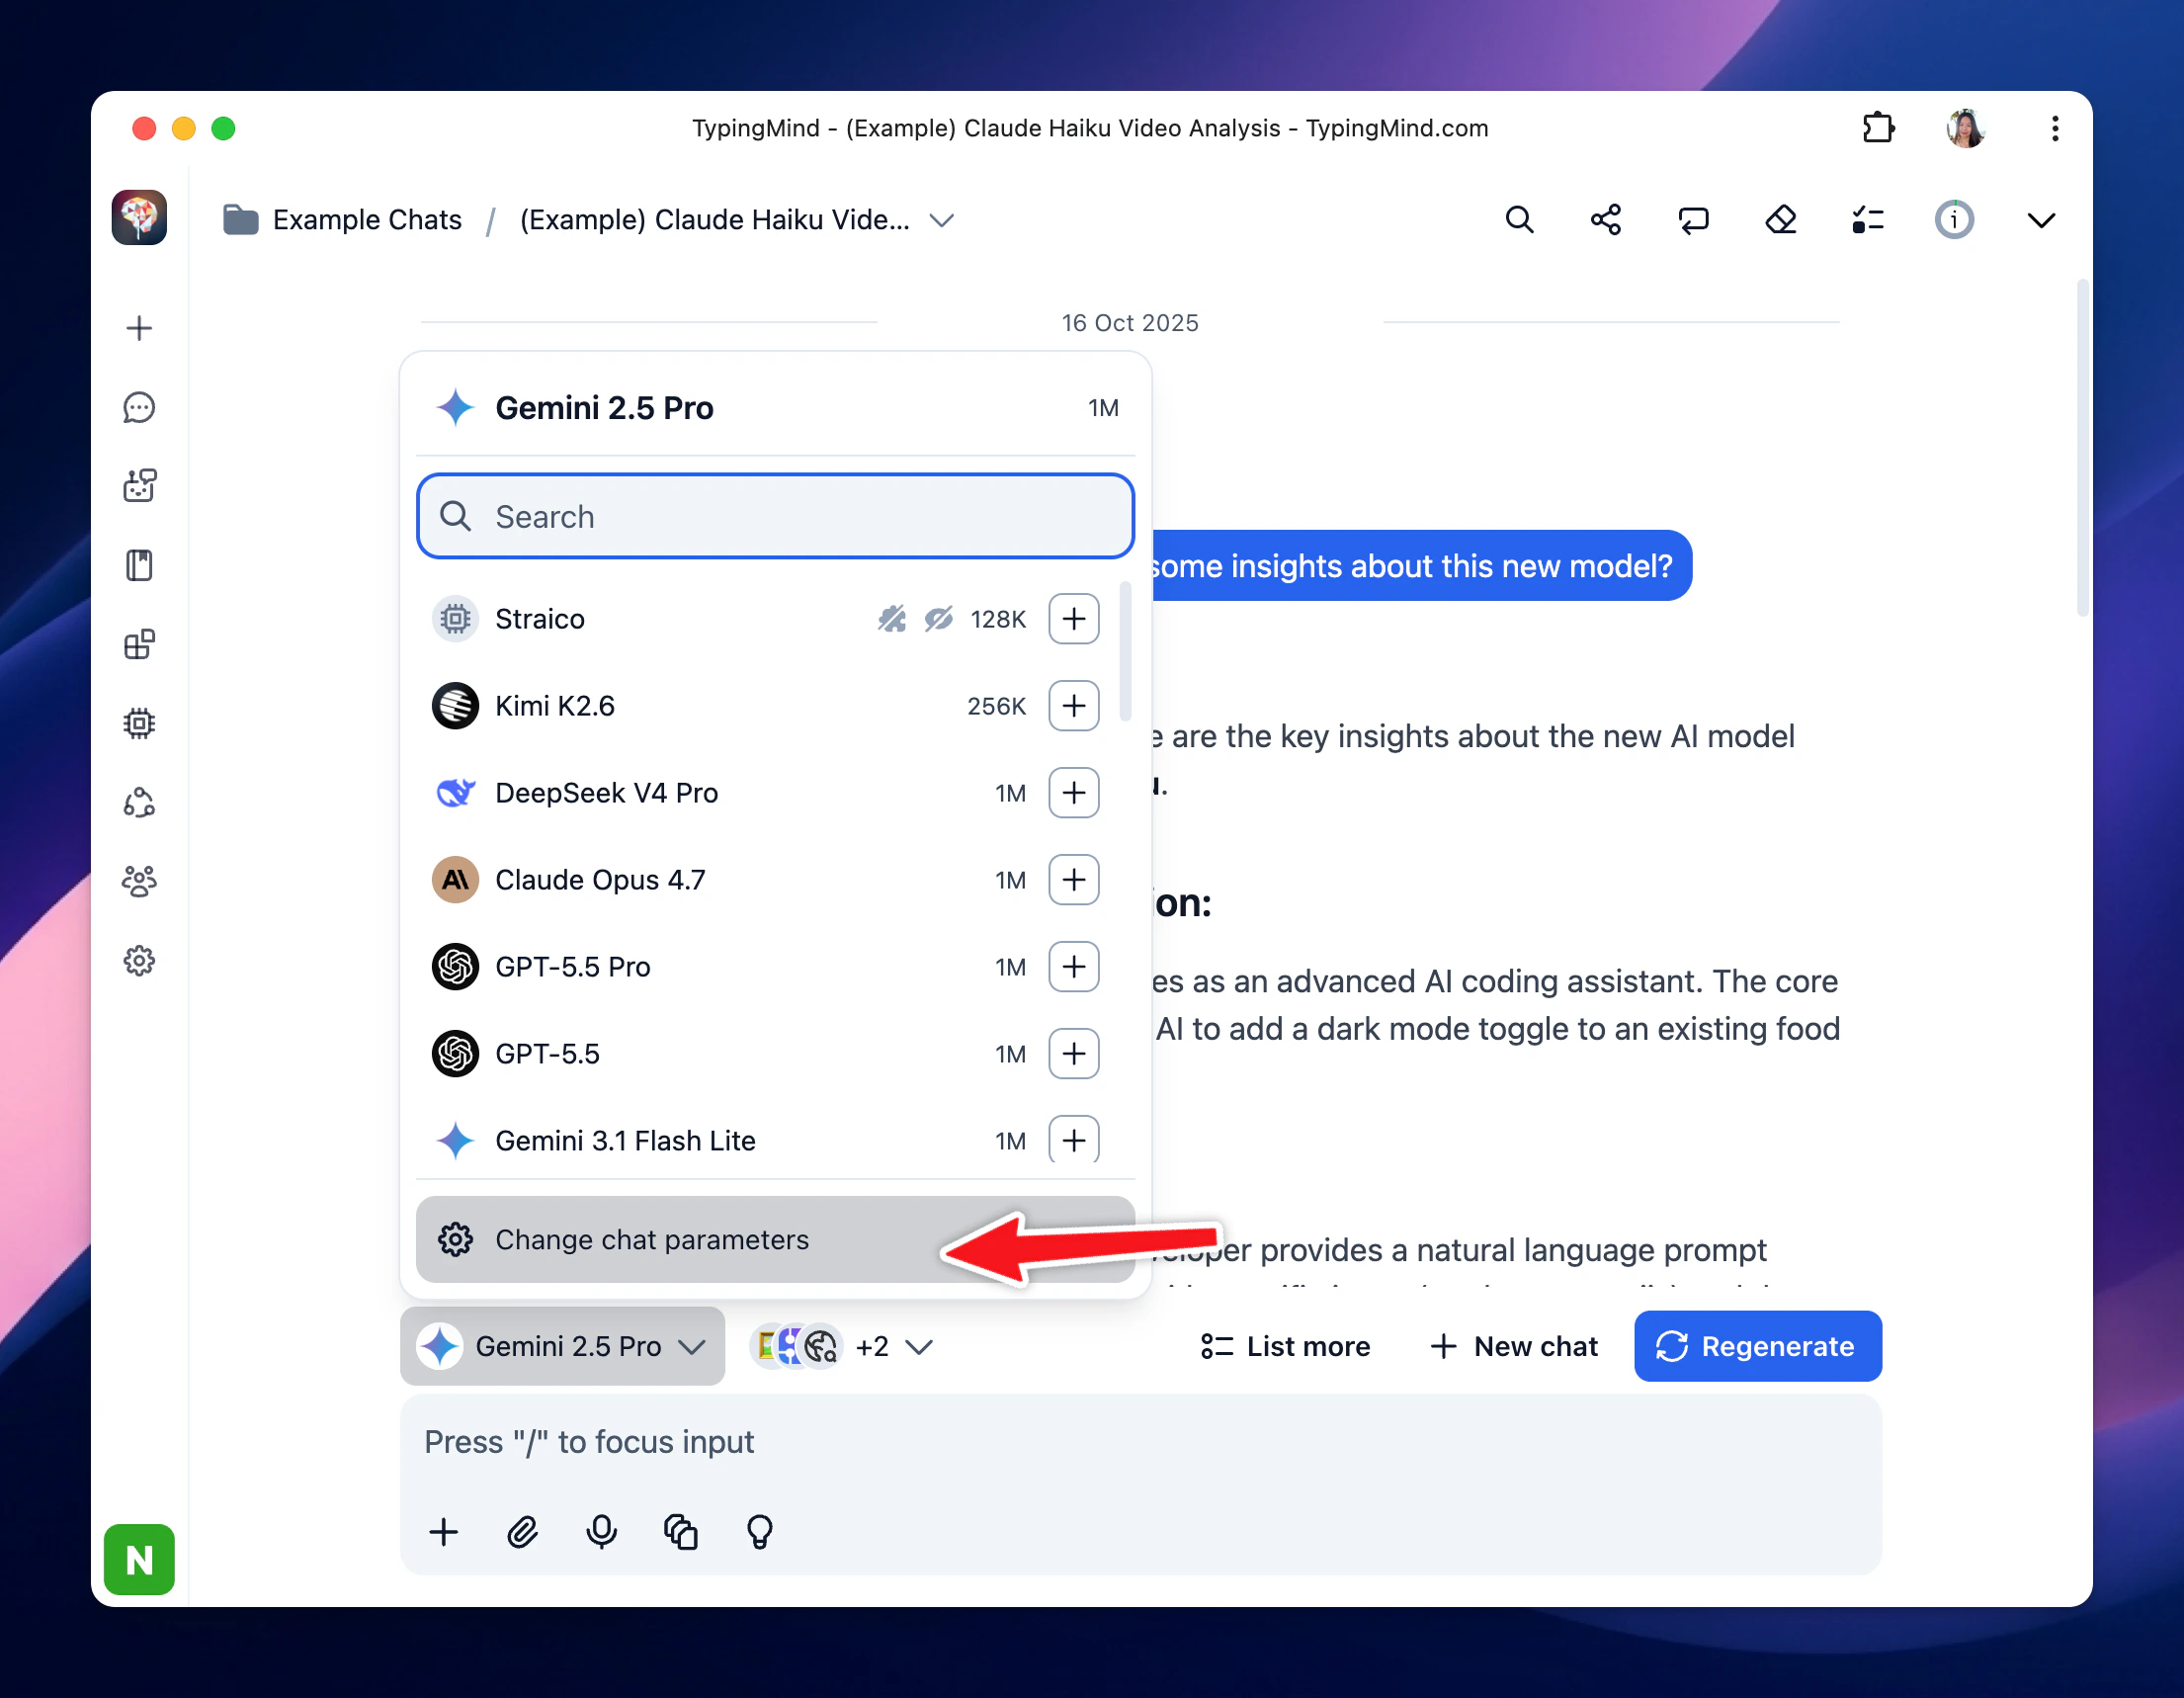
Task: Start a new chat from the sidebar plus icon
Action: [x=139, y=328]
